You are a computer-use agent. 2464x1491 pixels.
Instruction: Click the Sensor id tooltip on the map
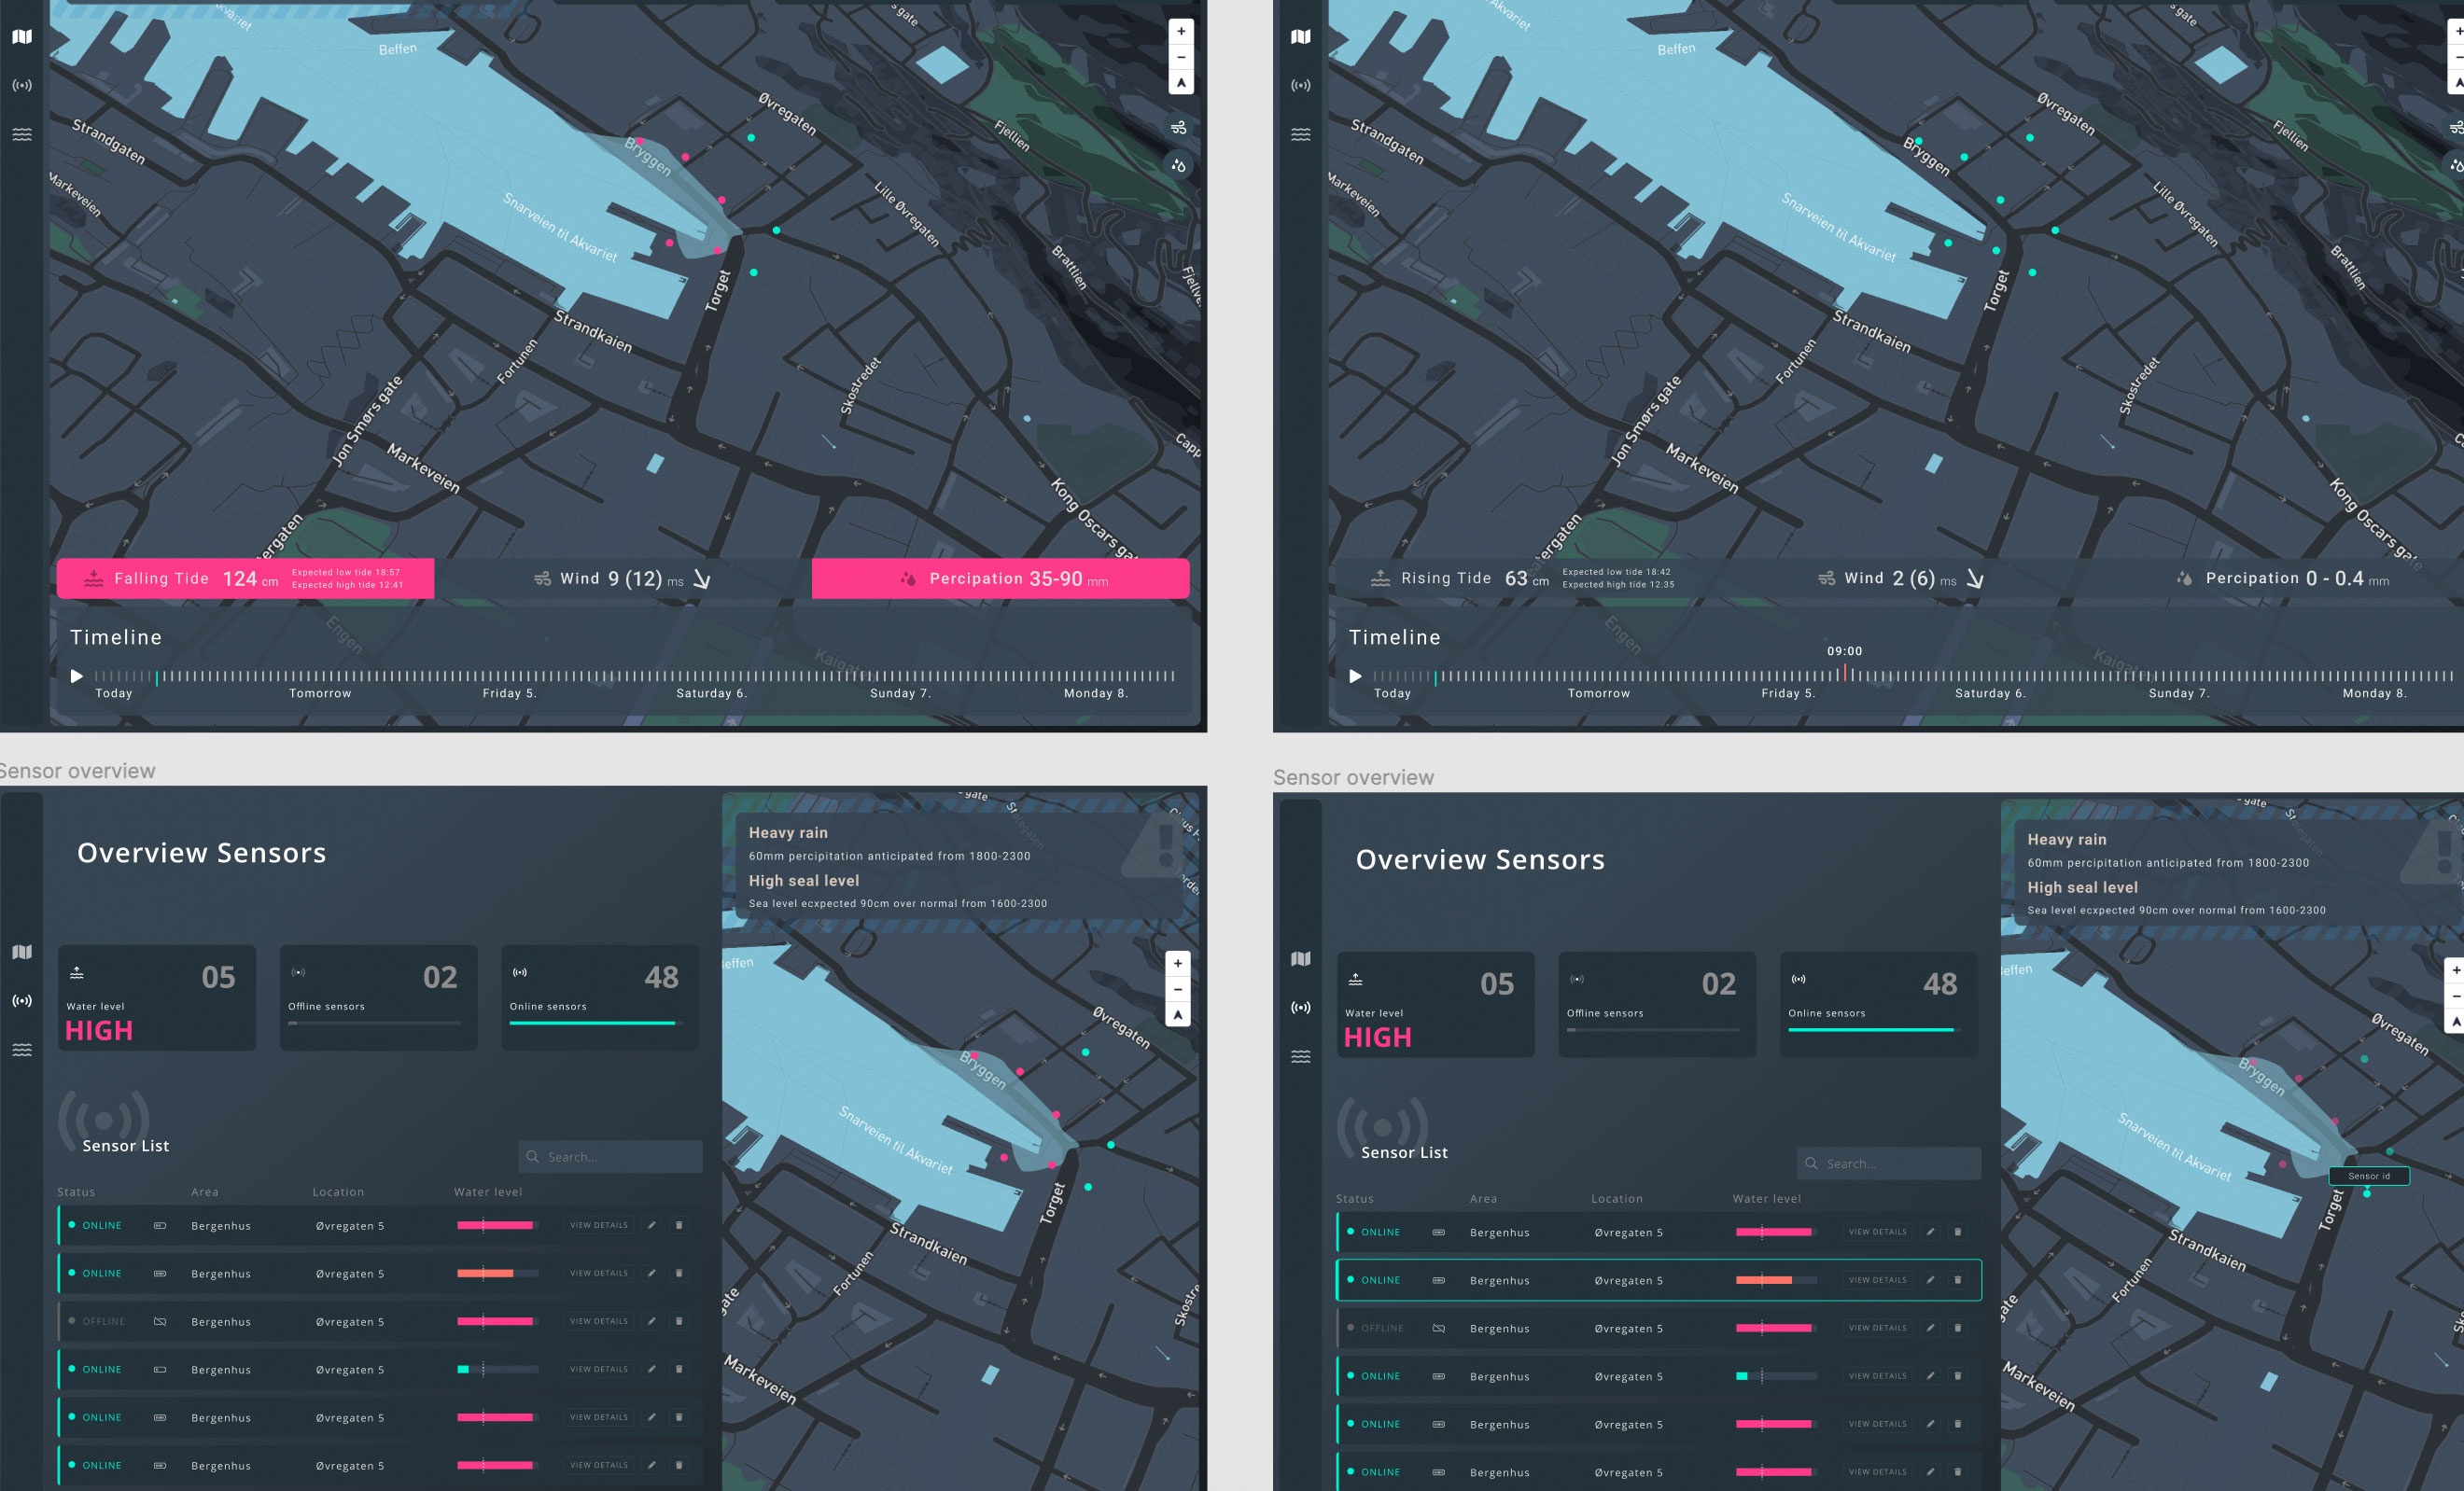pos(2369,1176)
